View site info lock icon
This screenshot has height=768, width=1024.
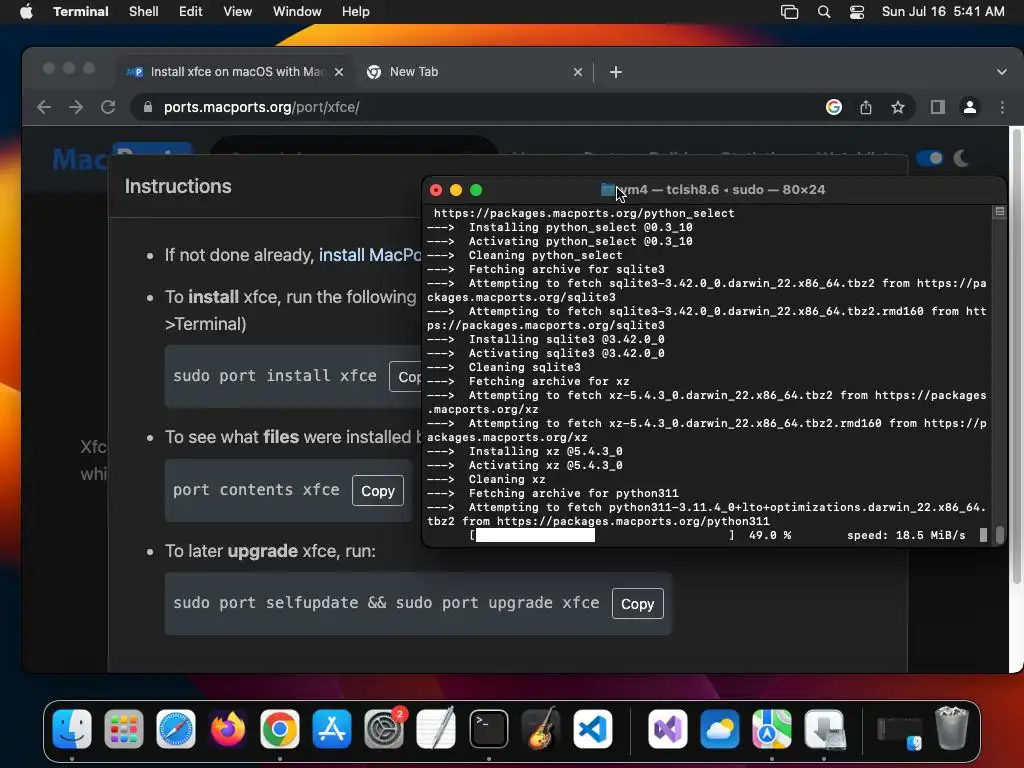148,107
